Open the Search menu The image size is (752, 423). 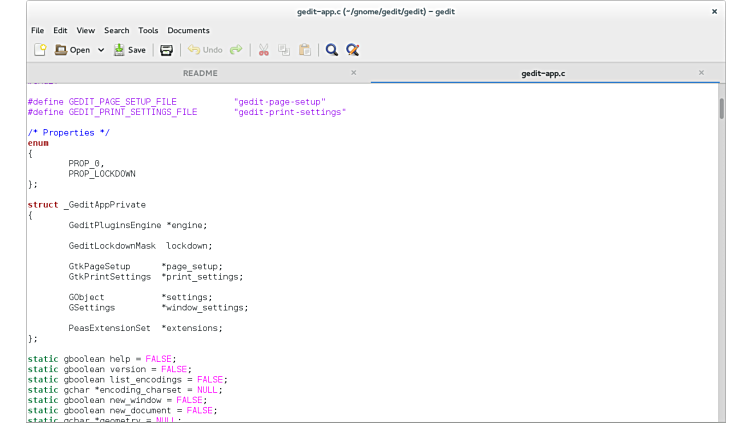(117, 30)
